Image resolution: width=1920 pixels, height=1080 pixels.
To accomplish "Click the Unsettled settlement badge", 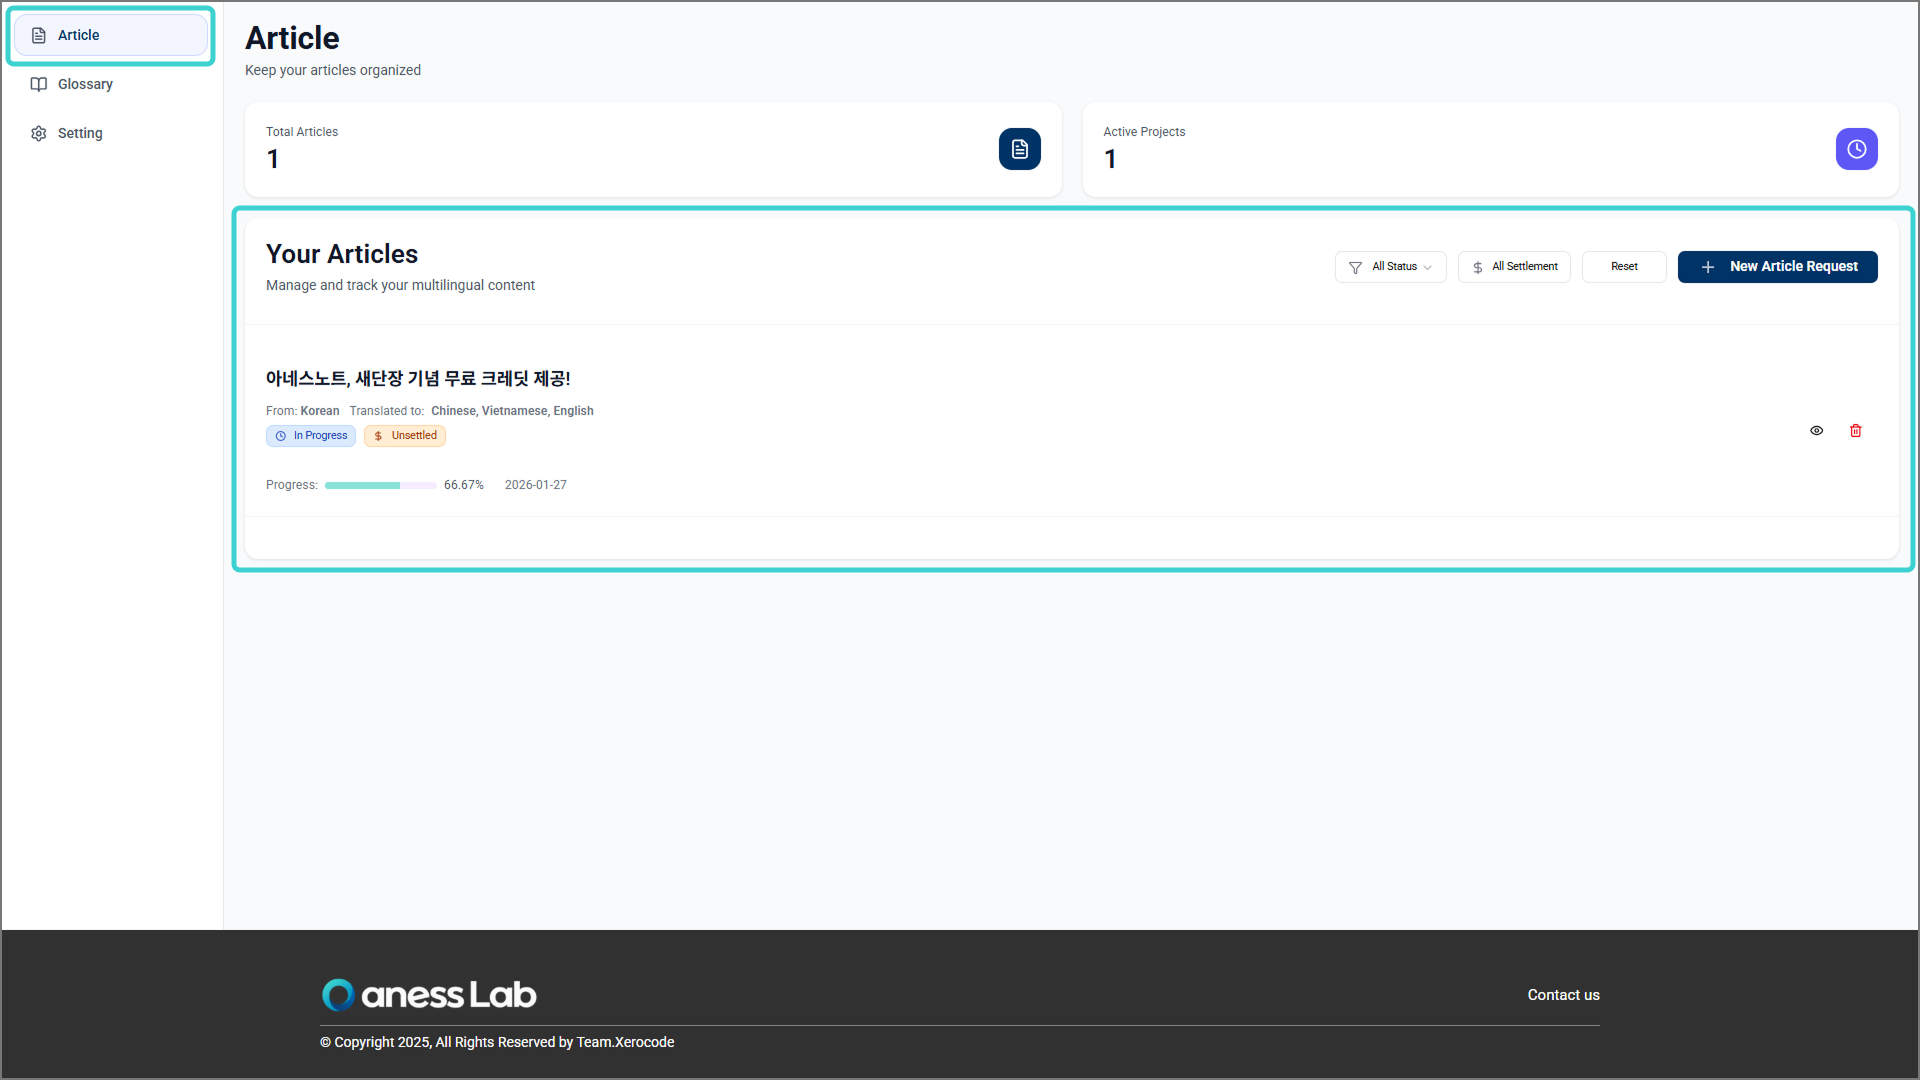I will click(x=405, y=436).
